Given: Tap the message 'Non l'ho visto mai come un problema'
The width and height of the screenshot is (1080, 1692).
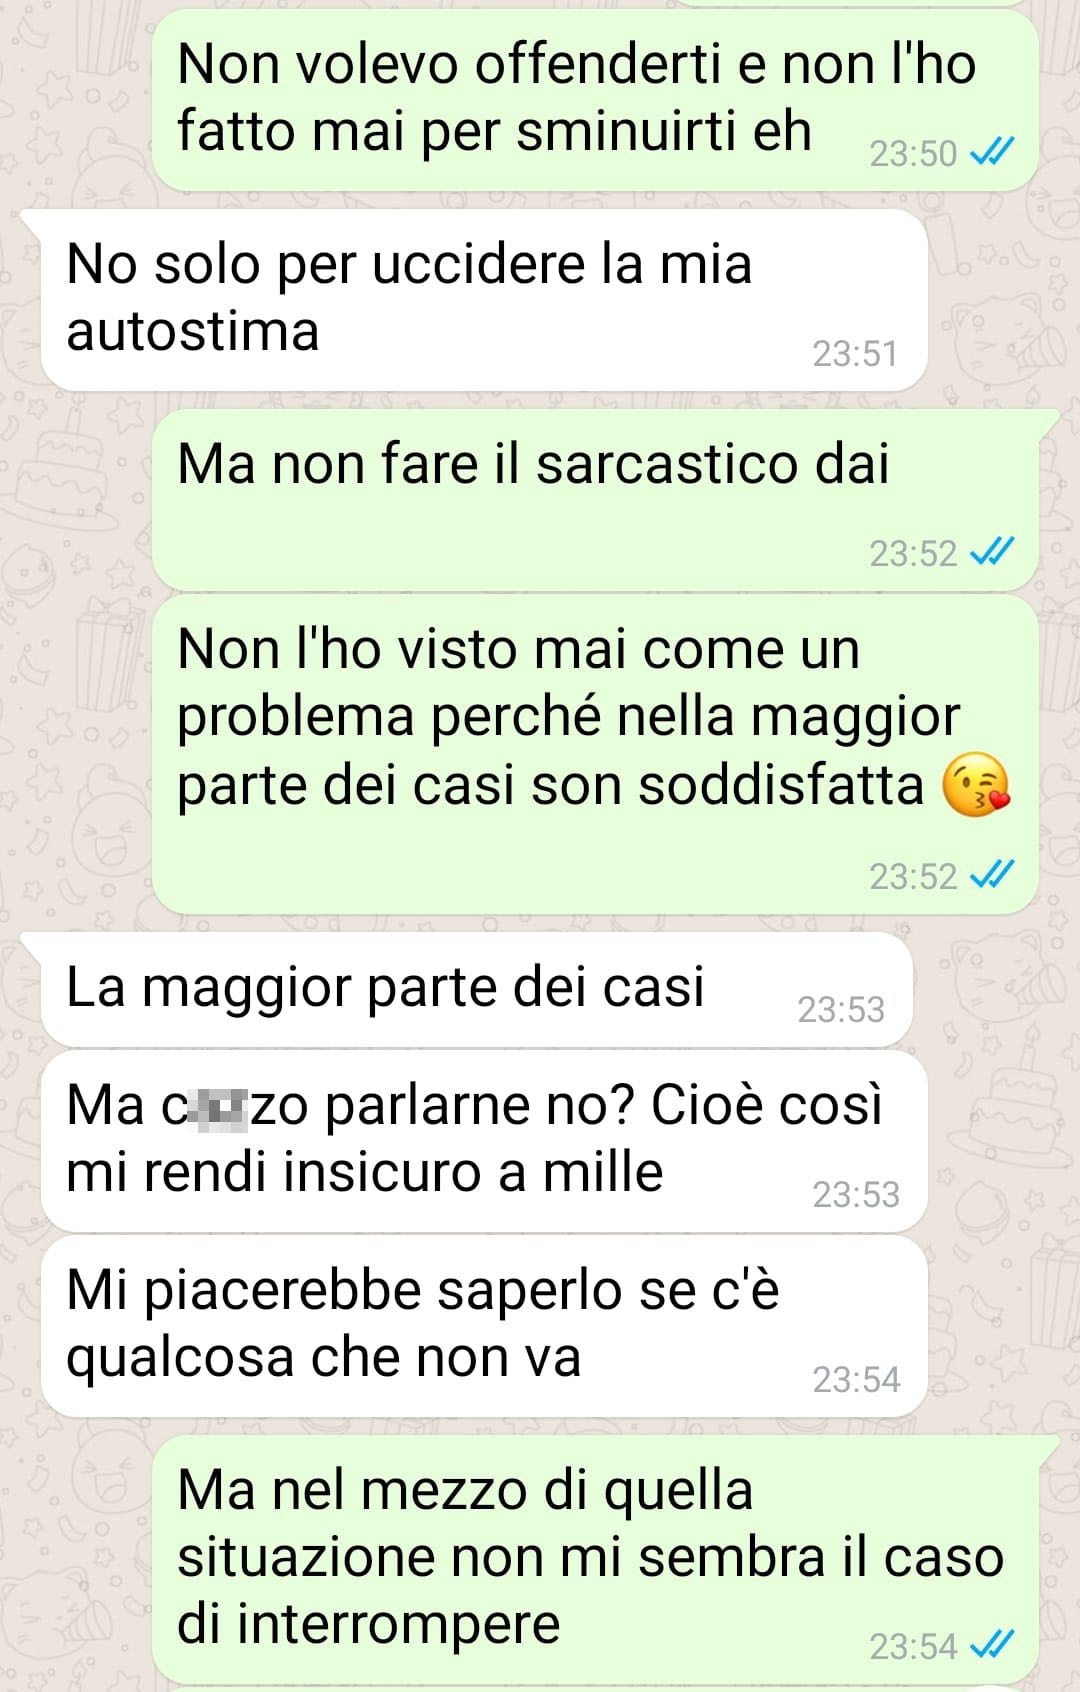Looking at the screenshot, I should (x=595, y=754).
